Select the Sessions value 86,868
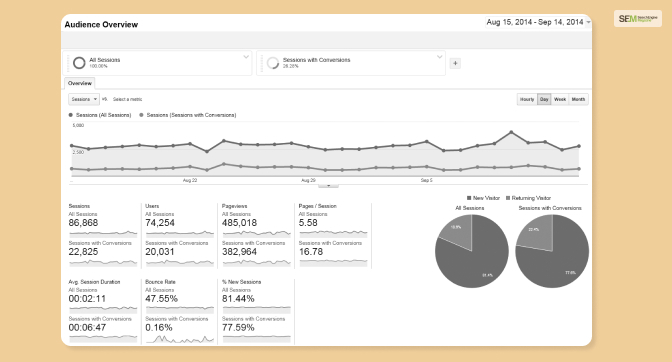 [x=83, y=223]
